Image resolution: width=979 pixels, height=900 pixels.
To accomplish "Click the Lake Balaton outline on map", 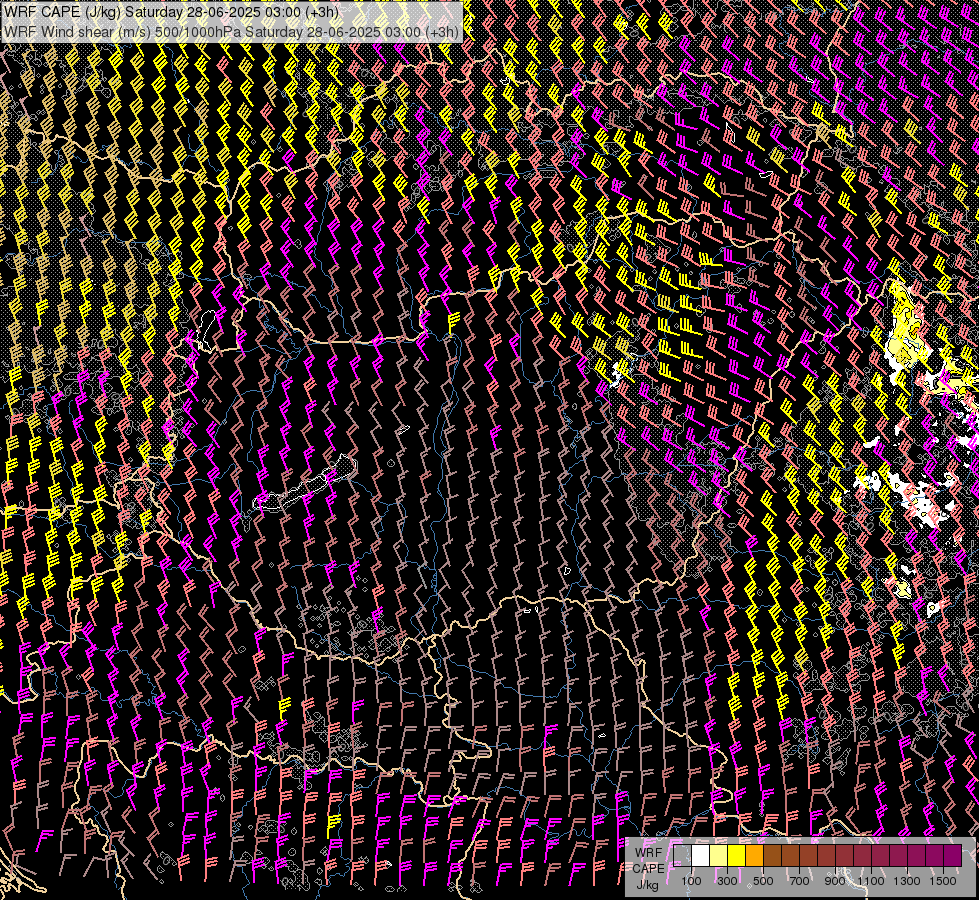I will [305, 485].
